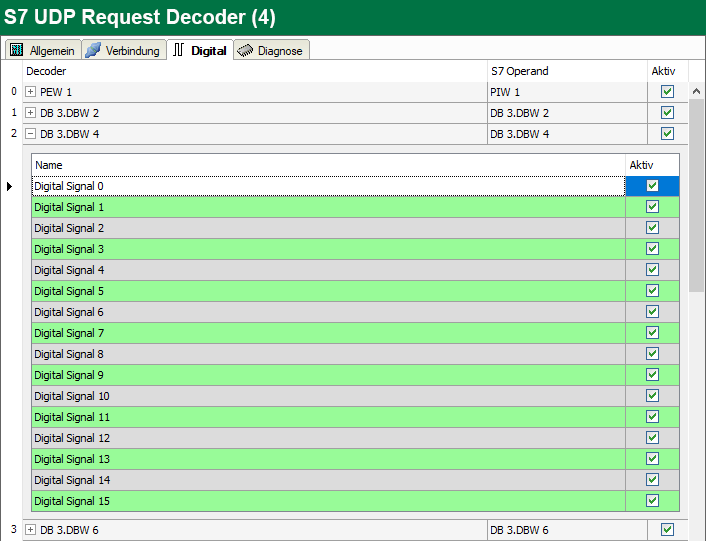Click the vertical scrollbar thumb
The height and width of the screenshot is (541, 706).
click(696, 195)
